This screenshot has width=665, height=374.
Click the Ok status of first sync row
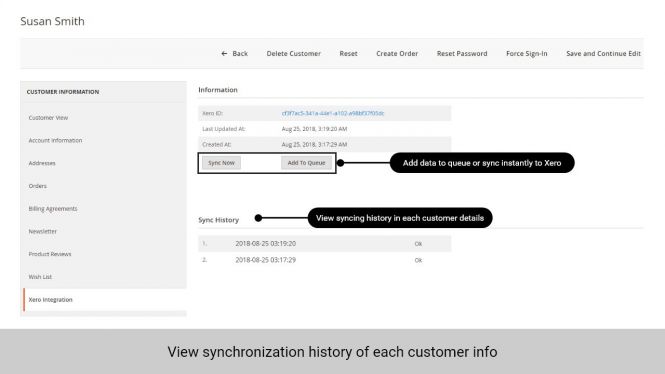coord(418,244)
